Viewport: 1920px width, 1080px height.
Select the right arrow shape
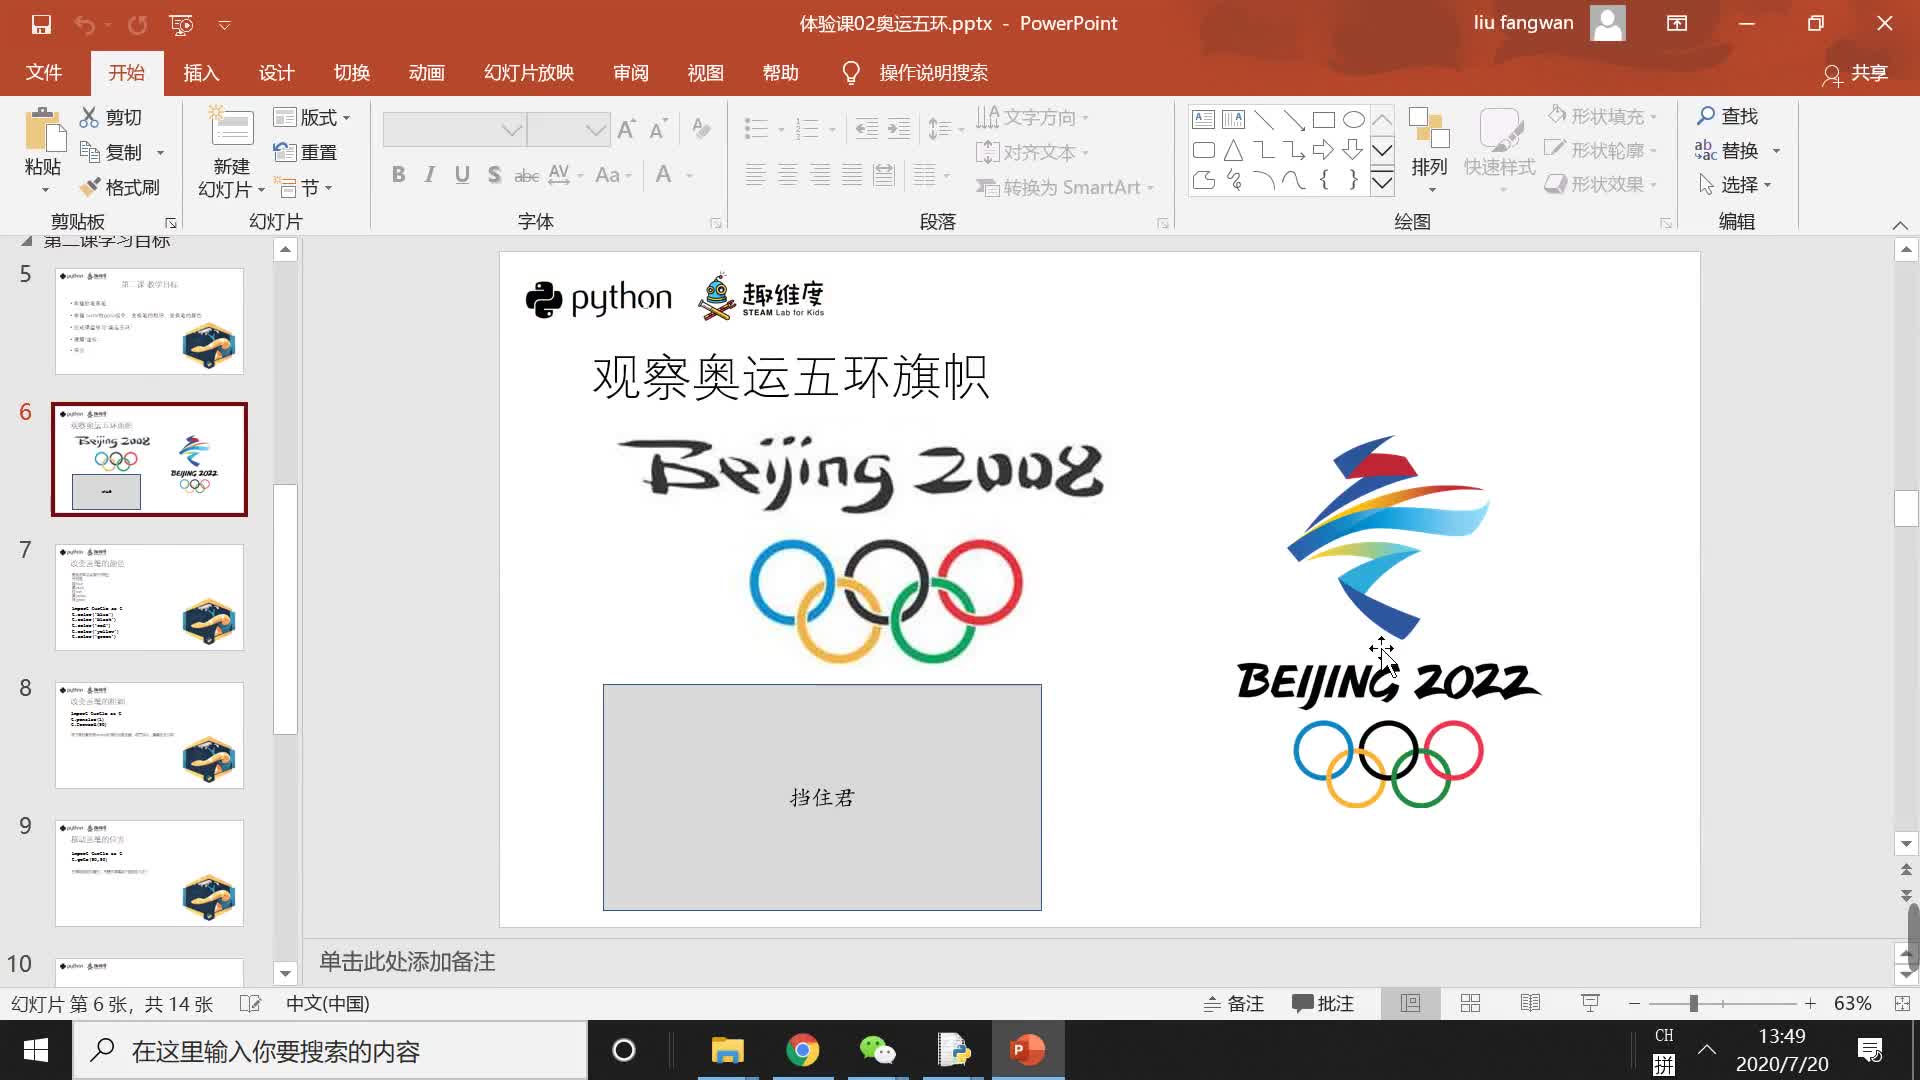1323,150
